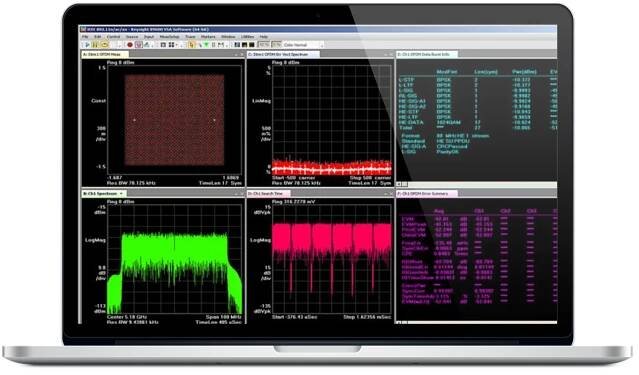
Task: Click the "Stop 500 carrier" label
Action: [370, 178]
